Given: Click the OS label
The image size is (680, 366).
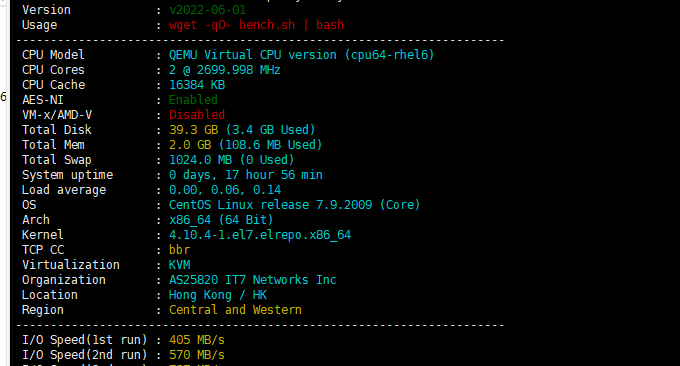Looking at the screenshot, I should pyautogui.click(x=29, y=205).
